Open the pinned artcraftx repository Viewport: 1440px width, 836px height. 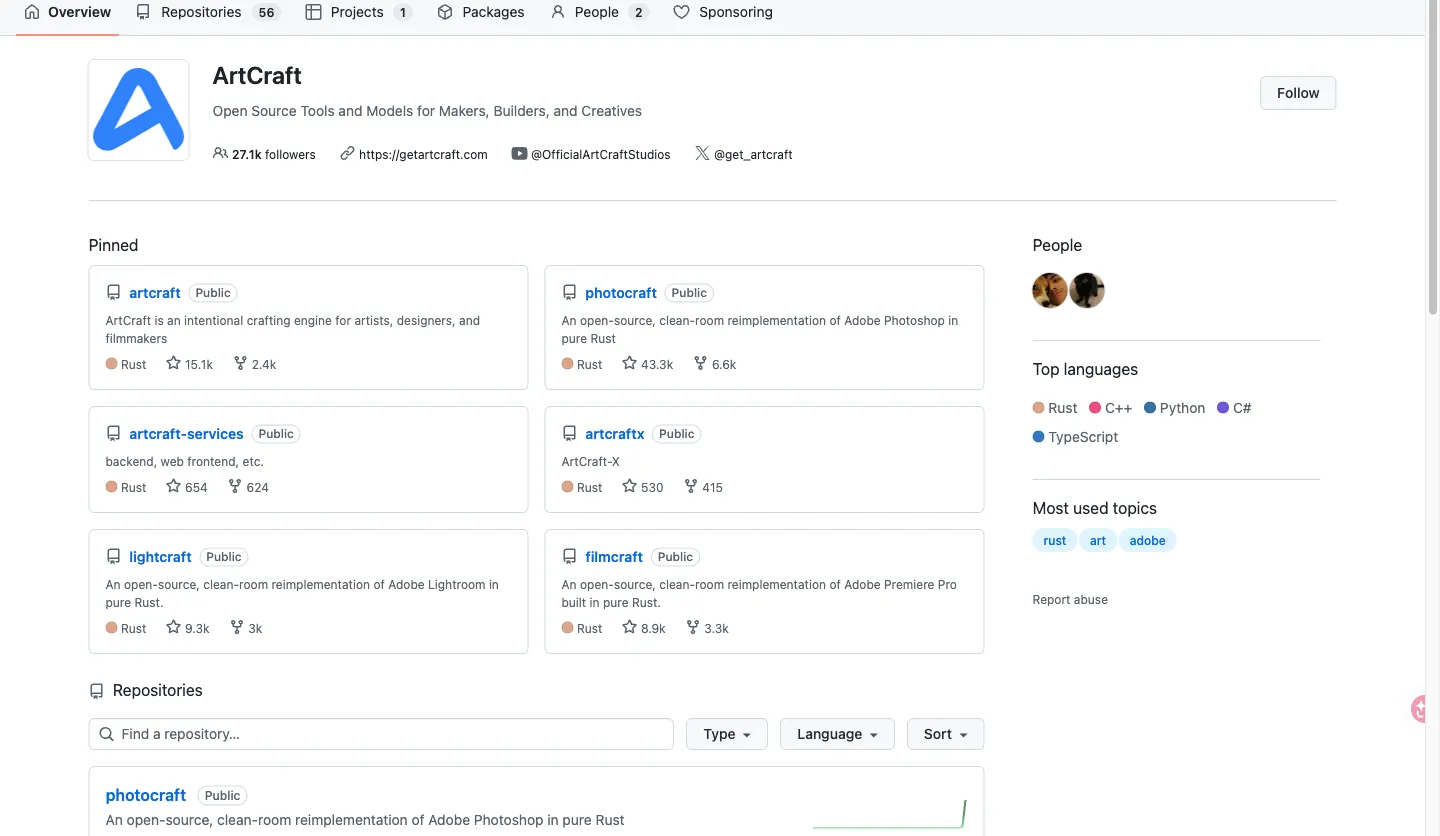click(x=615, y=434)
